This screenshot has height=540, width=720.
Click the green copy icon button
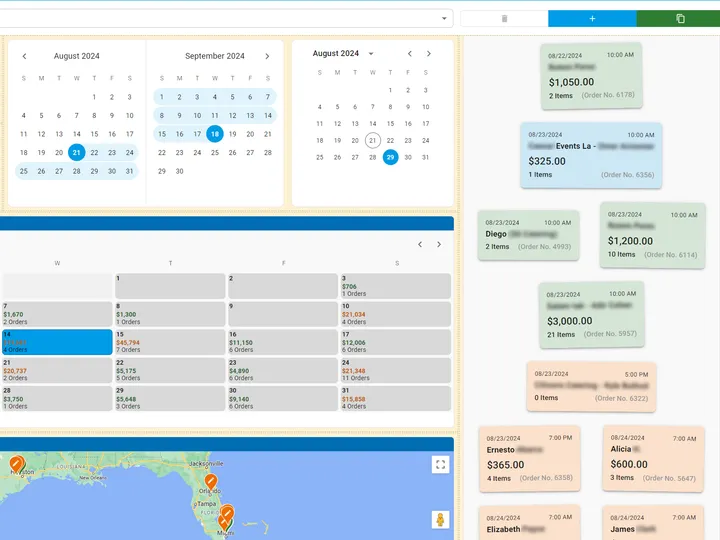click(680, 18)
